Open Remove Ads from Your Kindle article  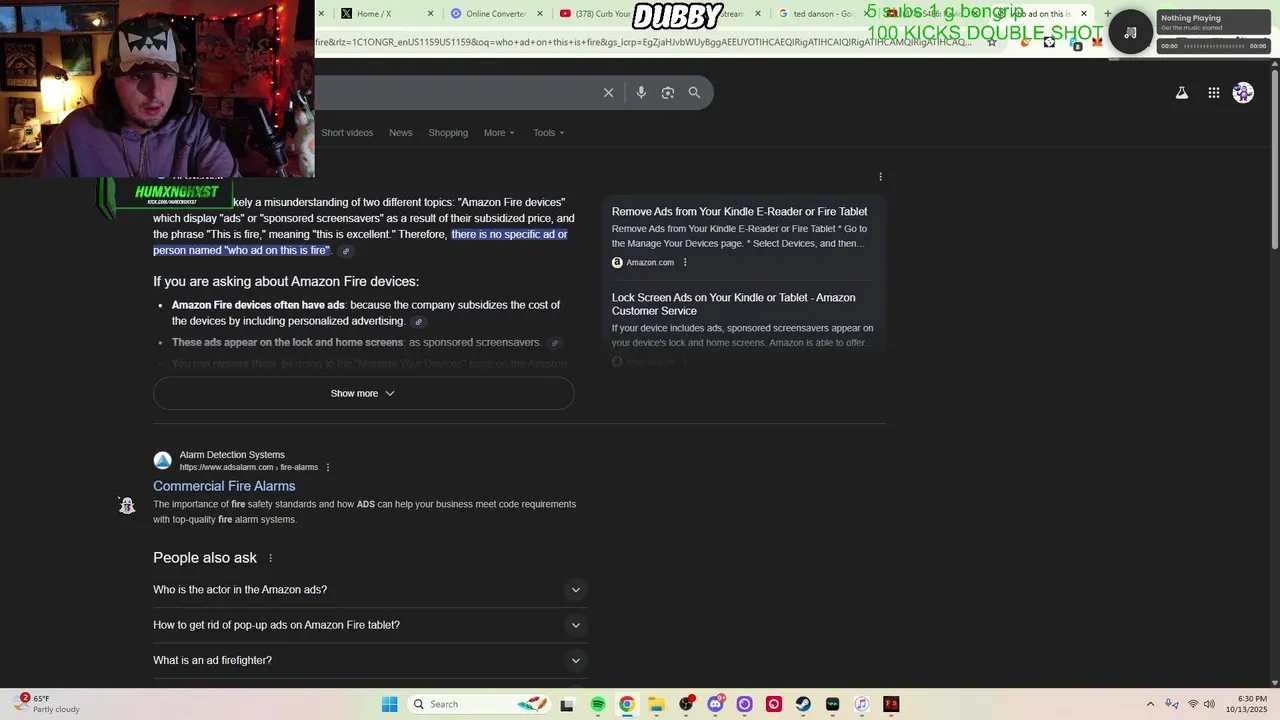click(739, 211)
